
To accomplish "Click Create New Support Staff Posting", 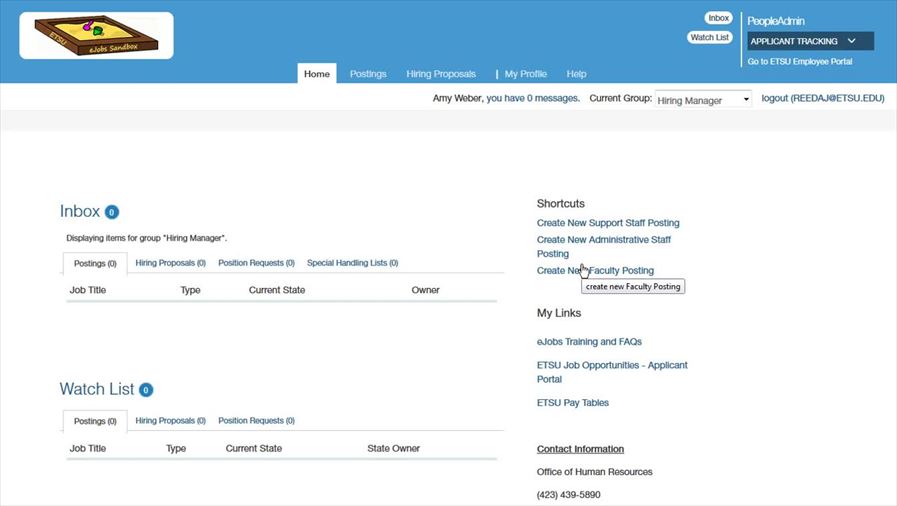I will pos(607,223).
